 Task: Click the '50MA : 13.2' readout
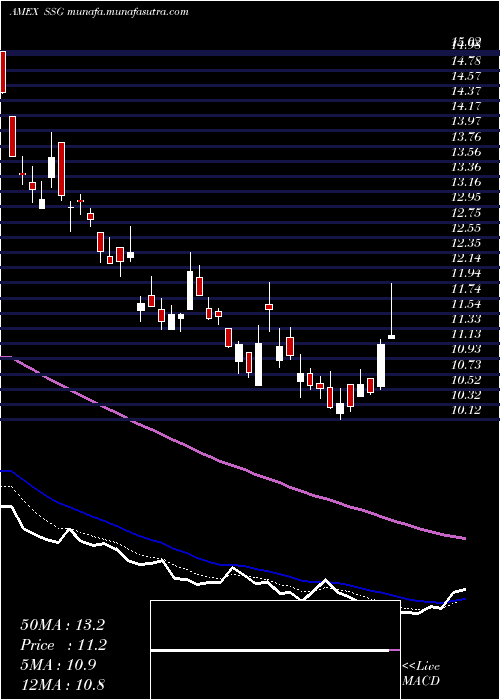point(62,625)
